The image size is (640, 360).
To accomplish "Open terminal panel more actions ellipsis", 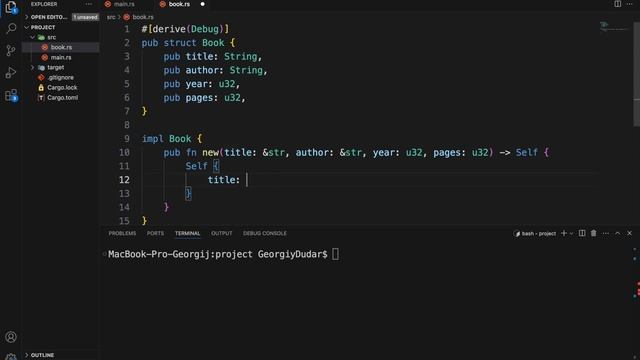I will point(606,233).
